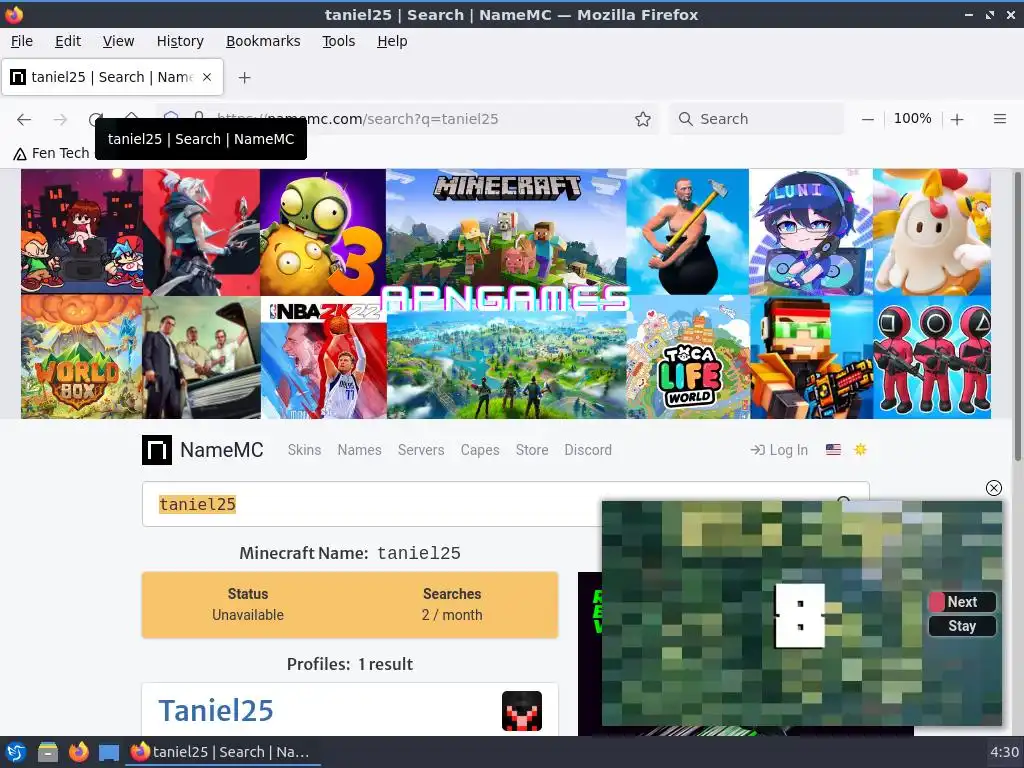
Task: Bookmark this page with the star icon
Action: (x=643, y=119)
